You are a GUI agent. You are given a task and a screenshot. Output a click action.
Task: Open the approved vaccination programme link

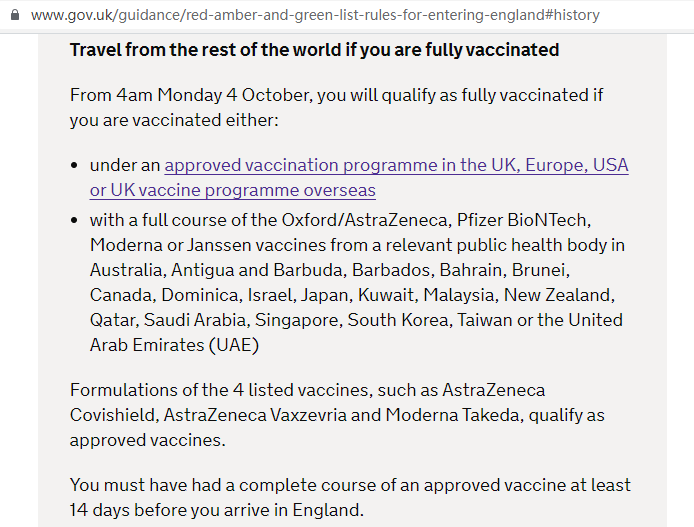[359, 177]
